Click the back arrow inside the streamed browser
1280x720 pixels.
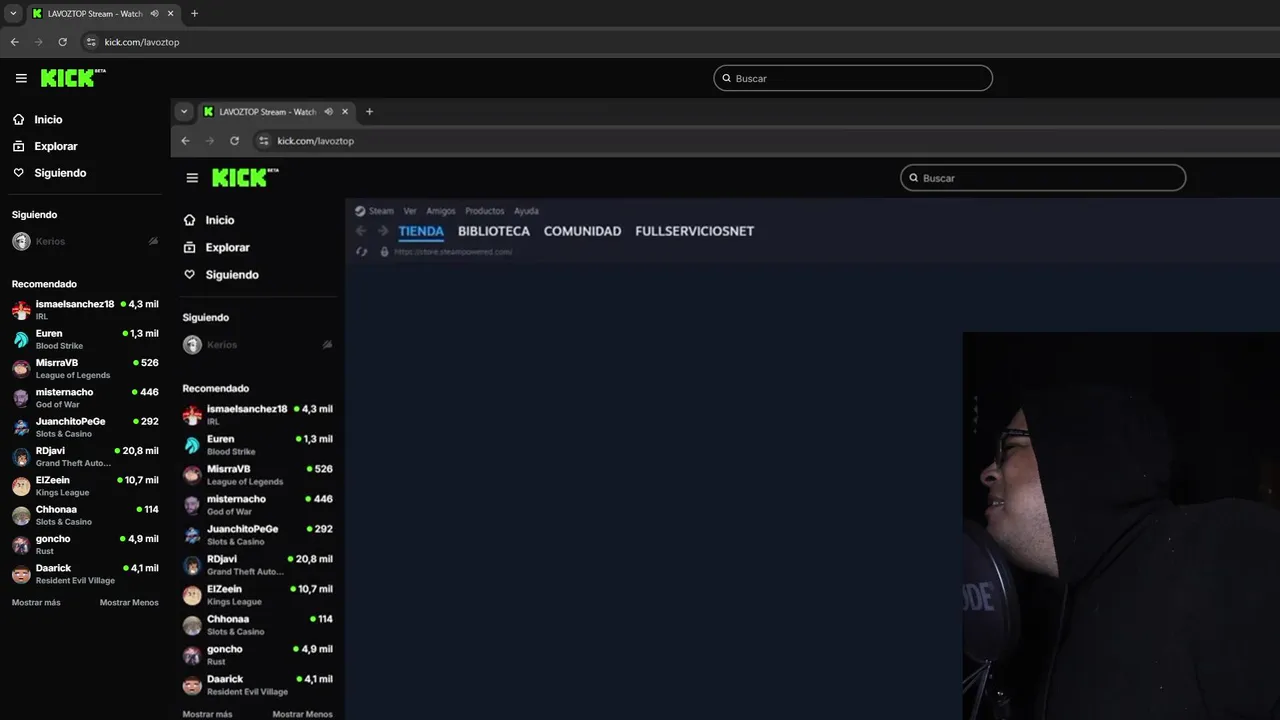pyautogui.click(x=185, y=141)
